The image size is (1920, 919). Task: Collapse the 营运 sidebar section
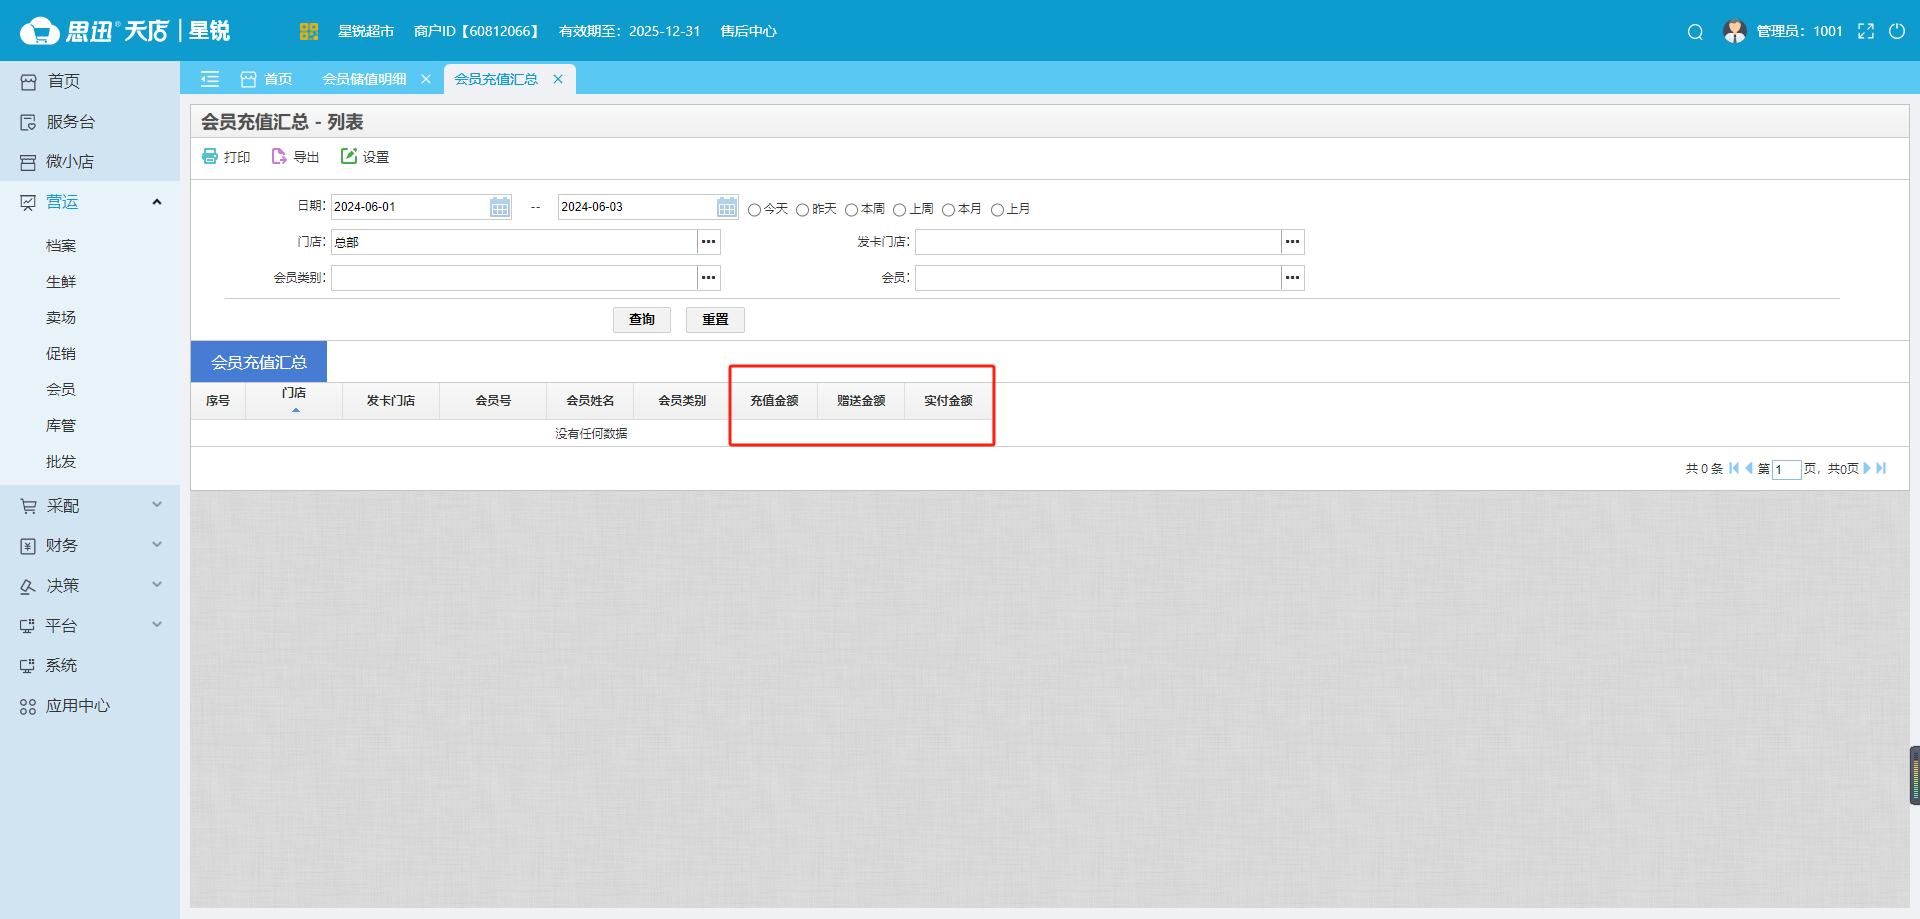click(x=157, y=202)
